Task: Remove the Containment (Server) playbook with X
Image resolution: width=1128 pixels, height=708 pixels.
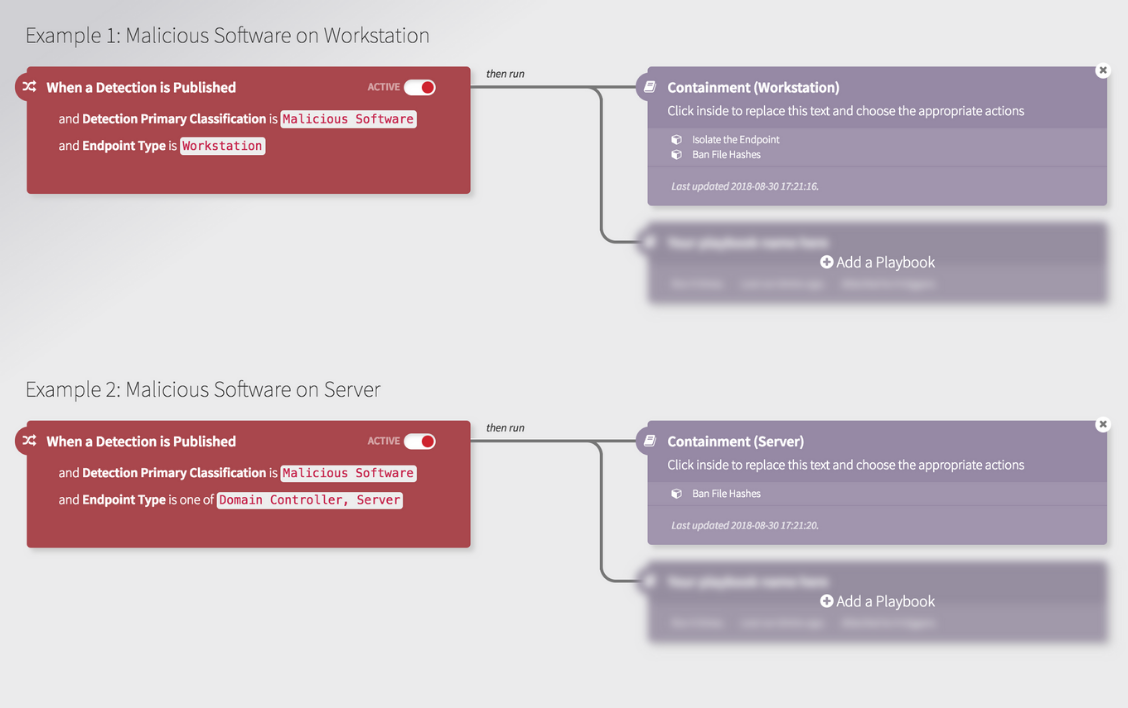Action: coord(1102,425)
